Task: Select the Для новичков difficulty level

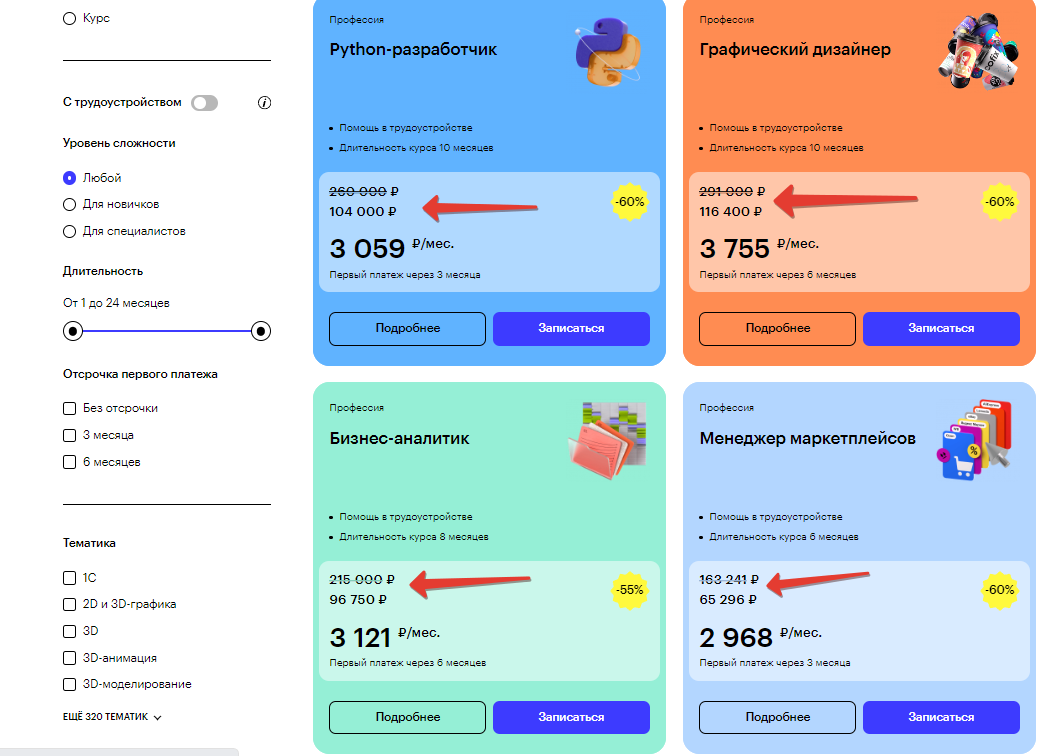Action: [x=68, y=204]
